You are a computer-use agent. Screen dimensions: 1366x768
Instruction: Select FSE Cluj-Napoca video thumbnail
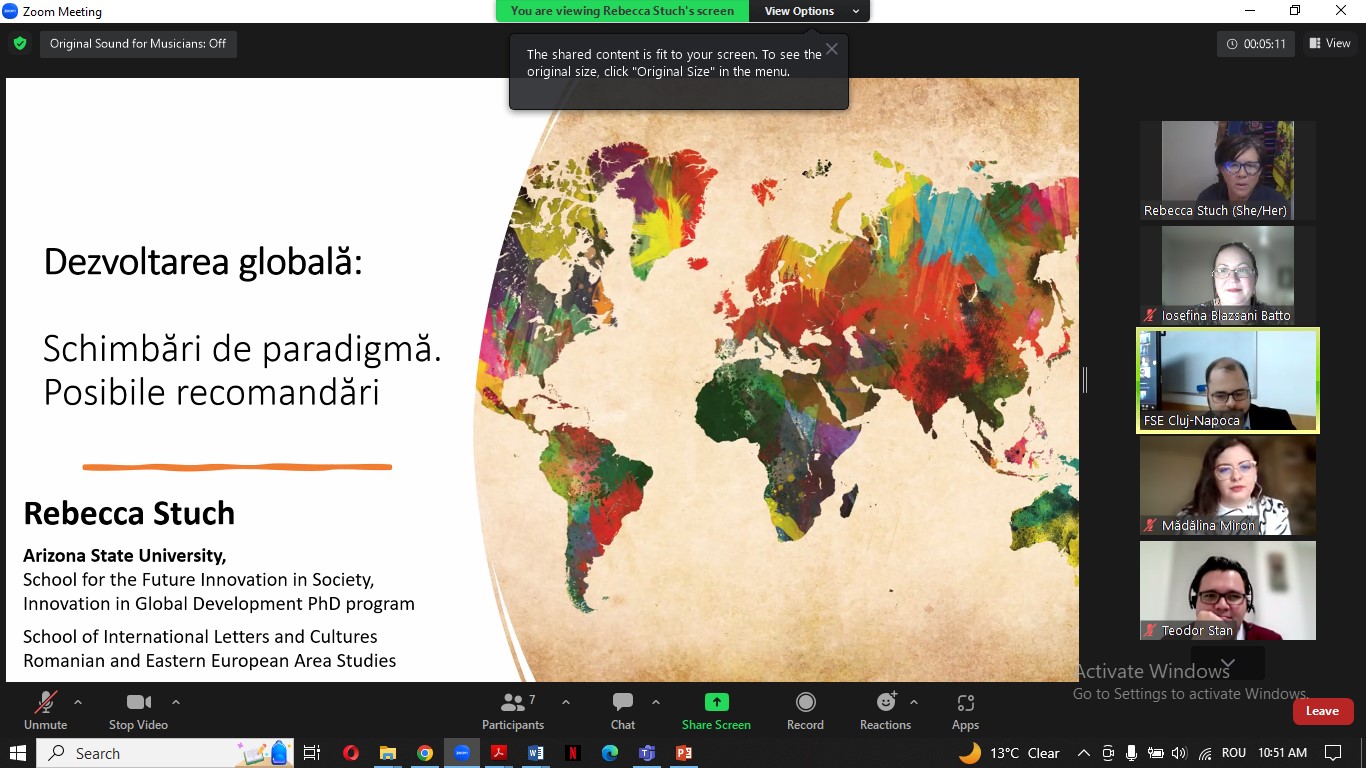click(1228, 380)
